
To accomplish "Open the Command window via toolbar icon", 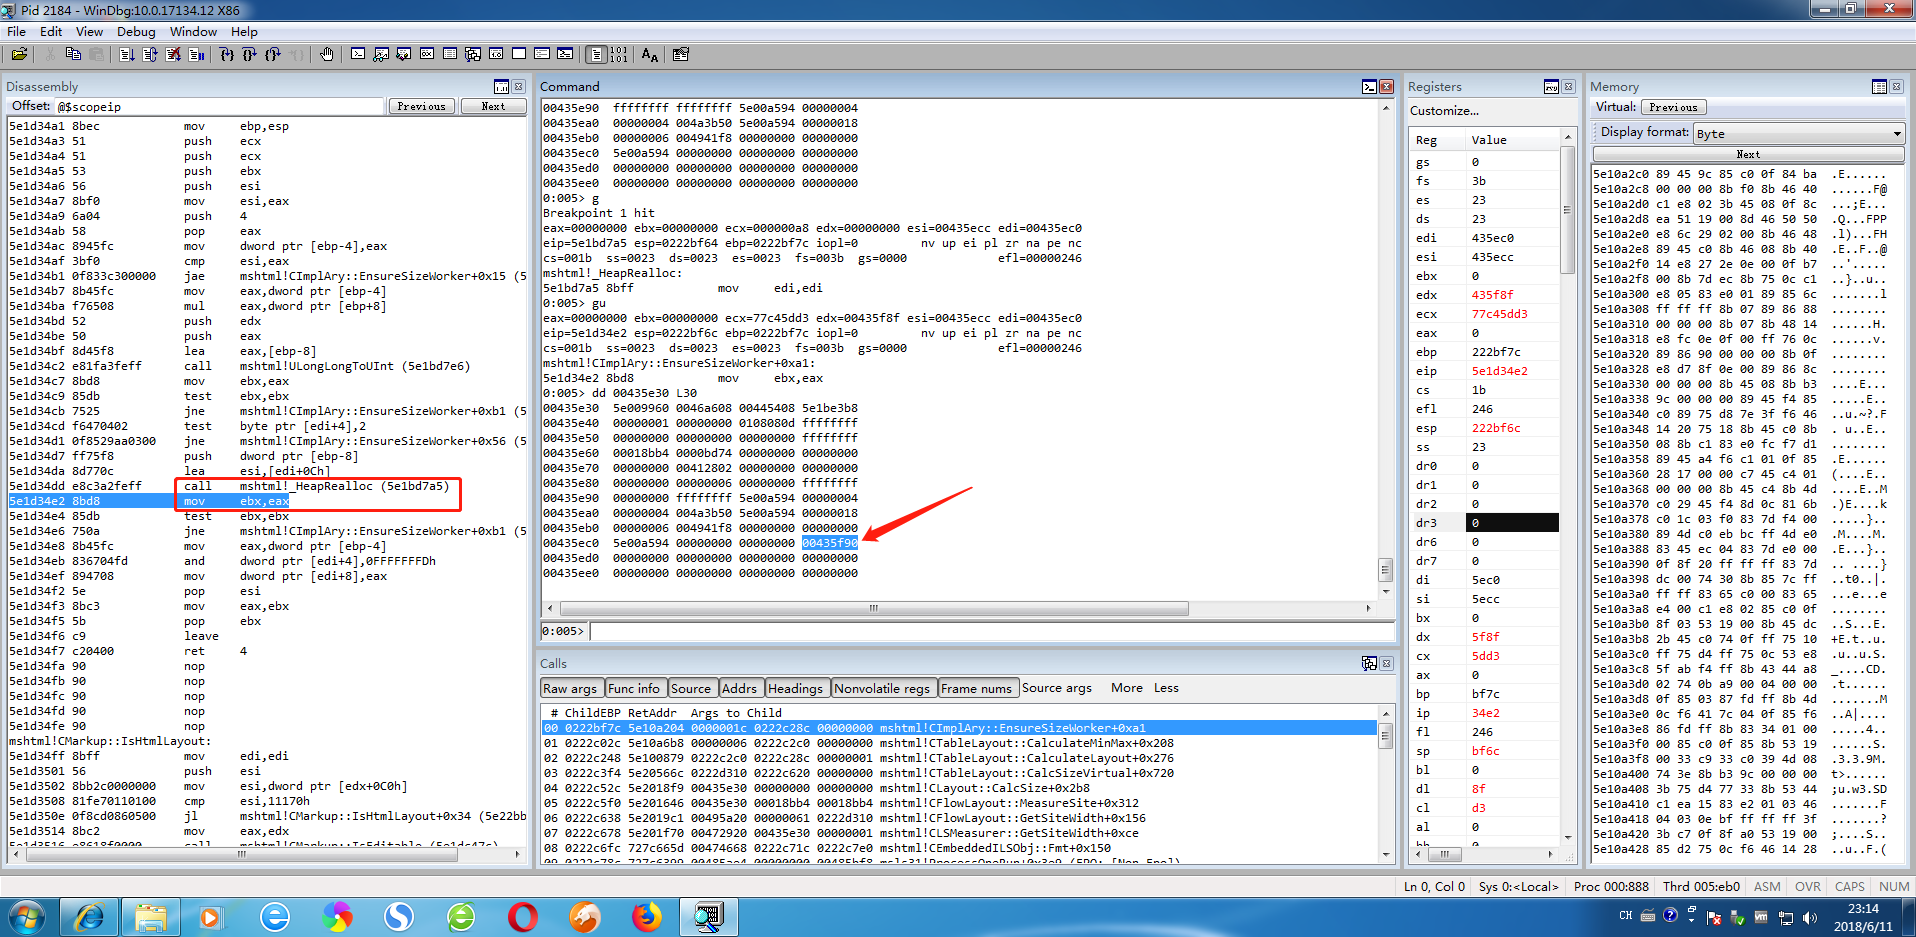I will [358, 54].
